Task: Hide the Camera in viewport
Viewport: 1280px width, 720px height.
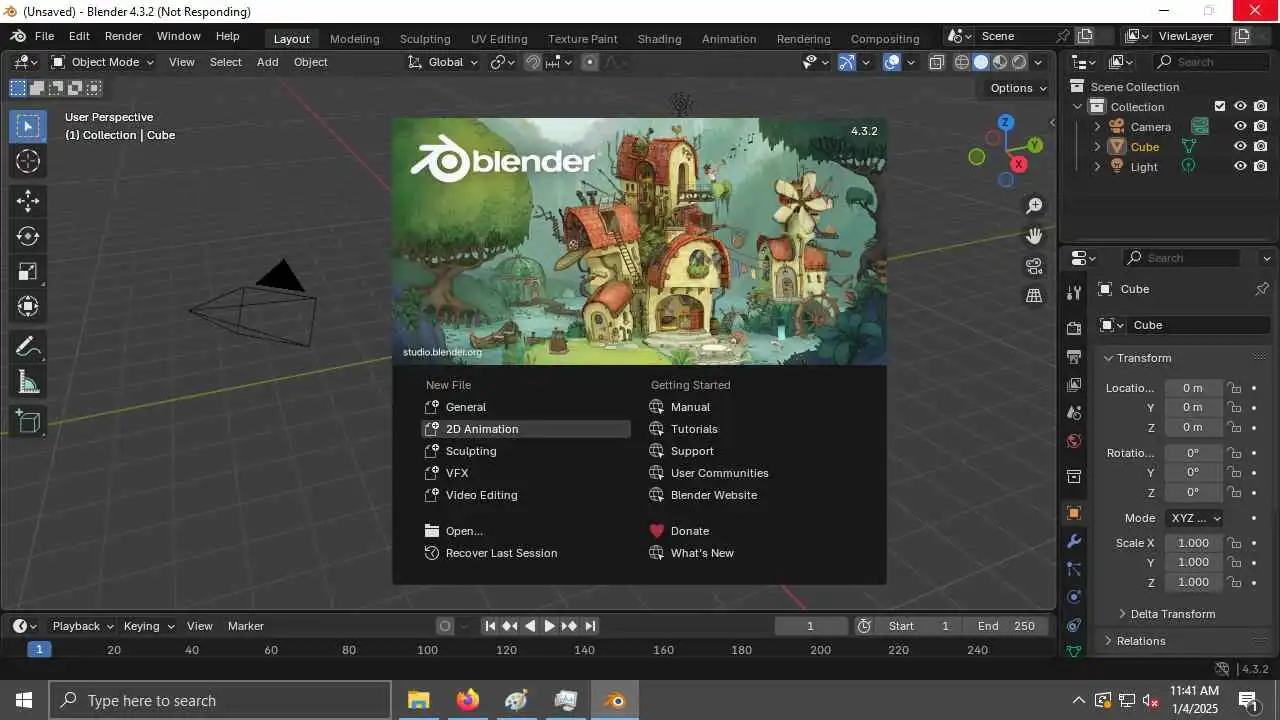Action: 1240,126
